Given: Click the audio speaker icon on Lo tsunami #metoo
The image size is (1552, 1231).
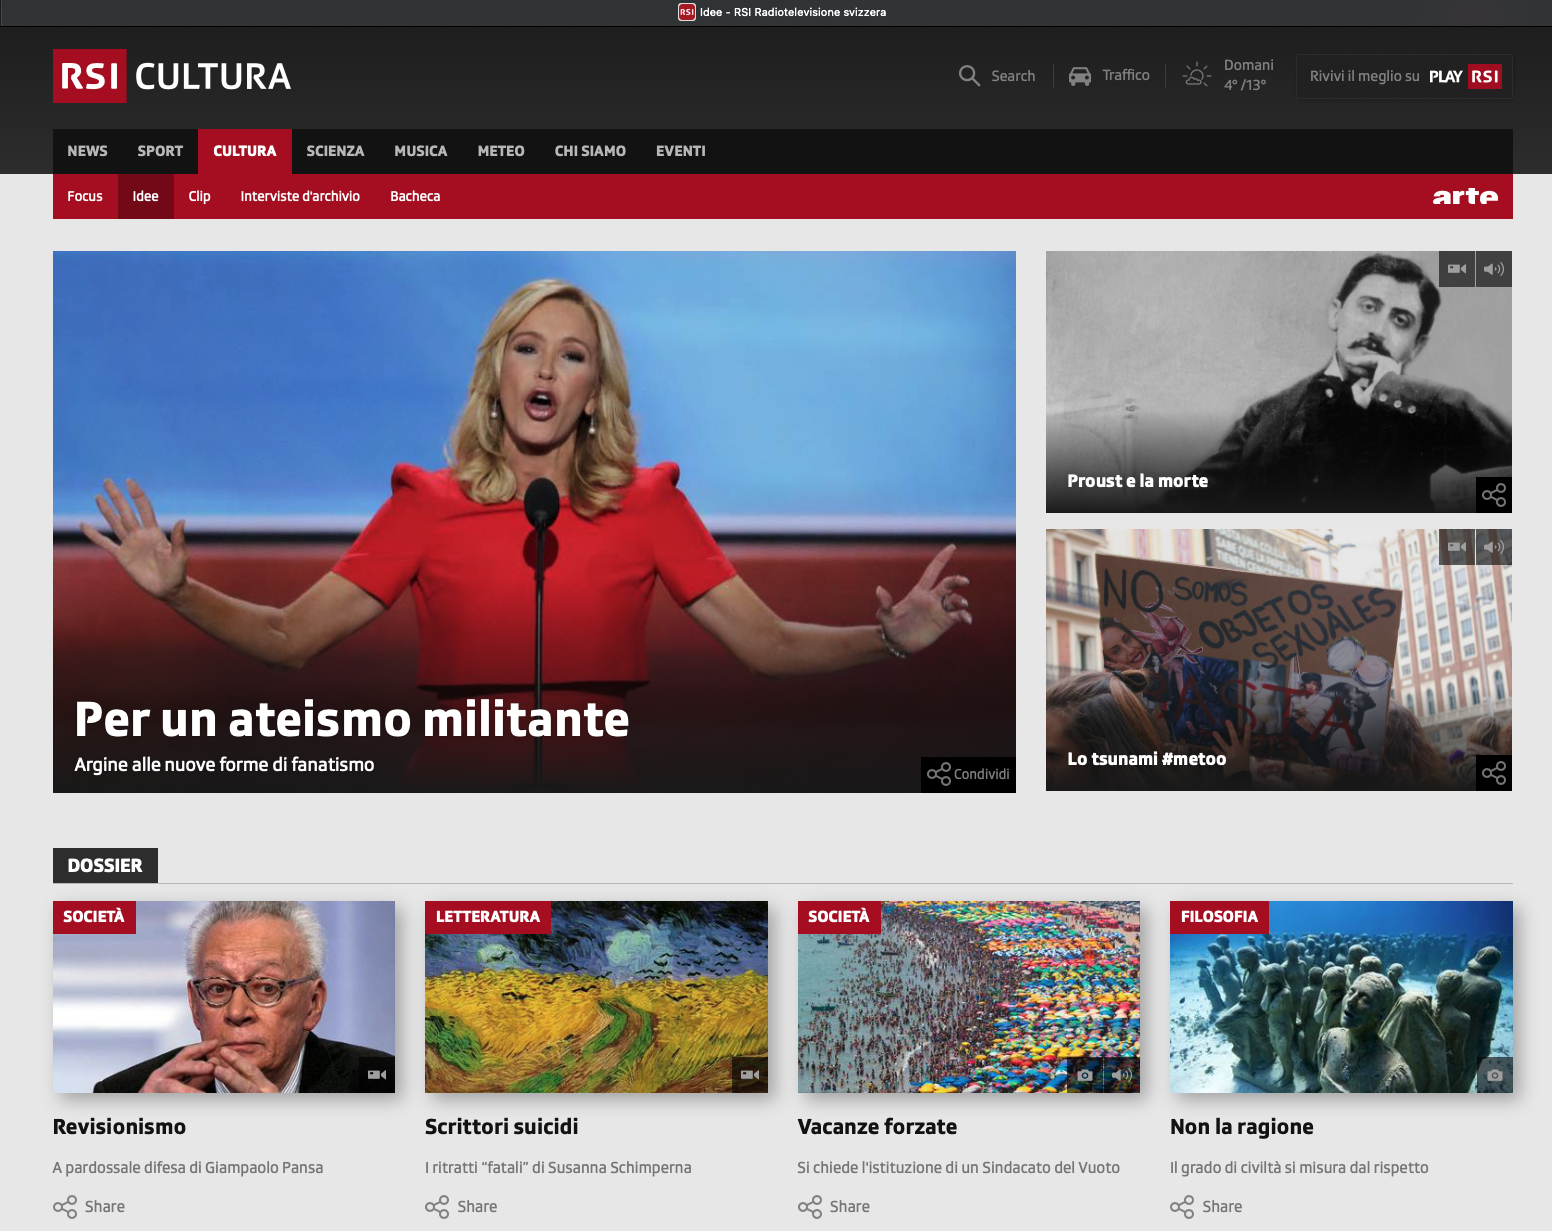Looking at the screenshot, I should click(1493, 547).
